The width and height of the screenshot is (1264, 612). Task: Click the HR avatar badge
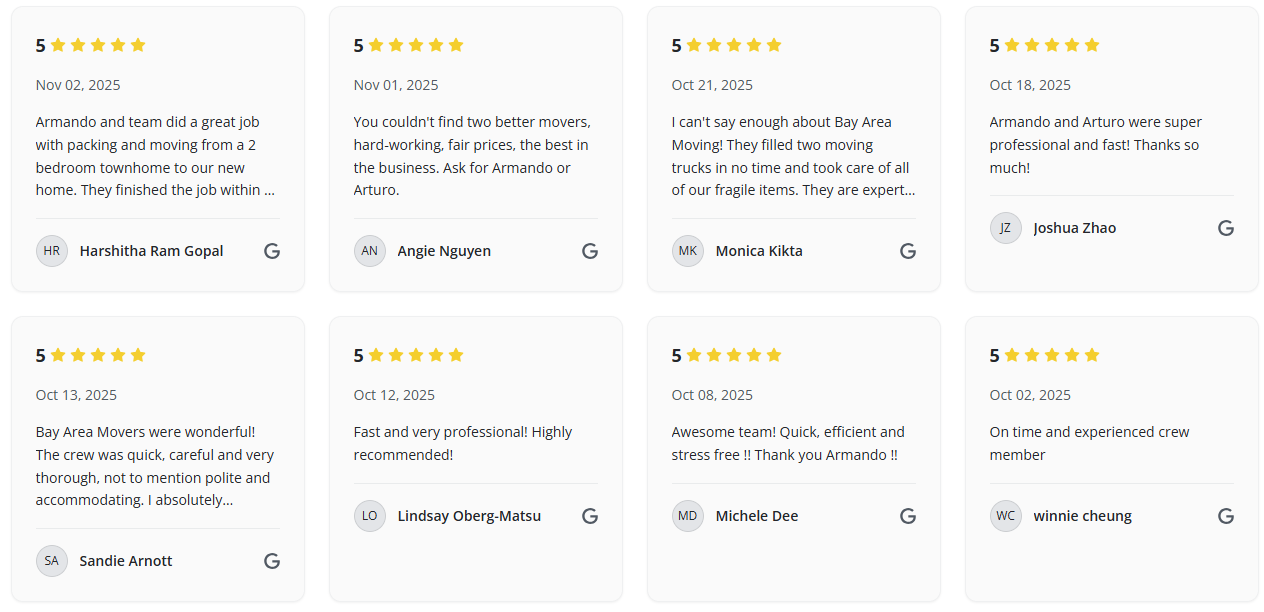(52, 251)
